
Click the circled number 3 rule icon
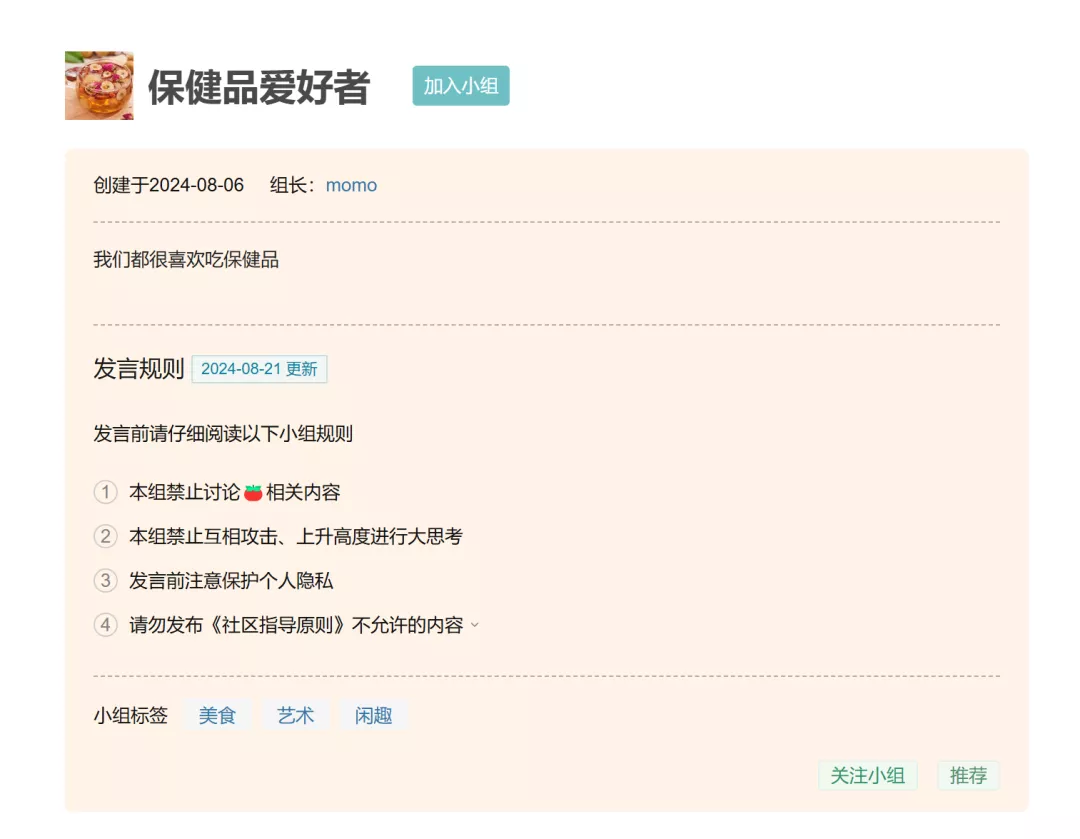point(105,581)
